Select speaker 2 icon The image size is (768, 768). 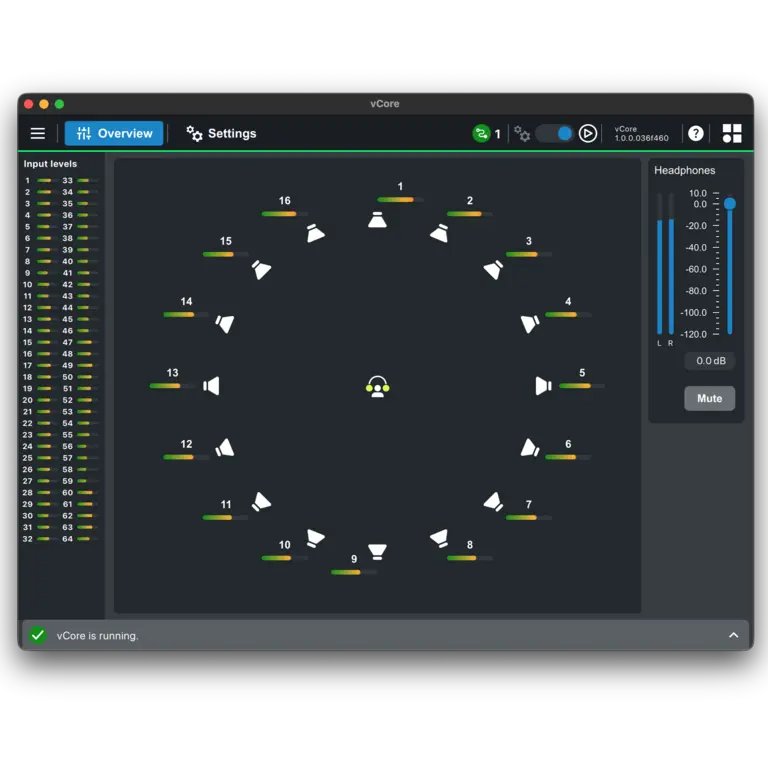tap(439, 233)
